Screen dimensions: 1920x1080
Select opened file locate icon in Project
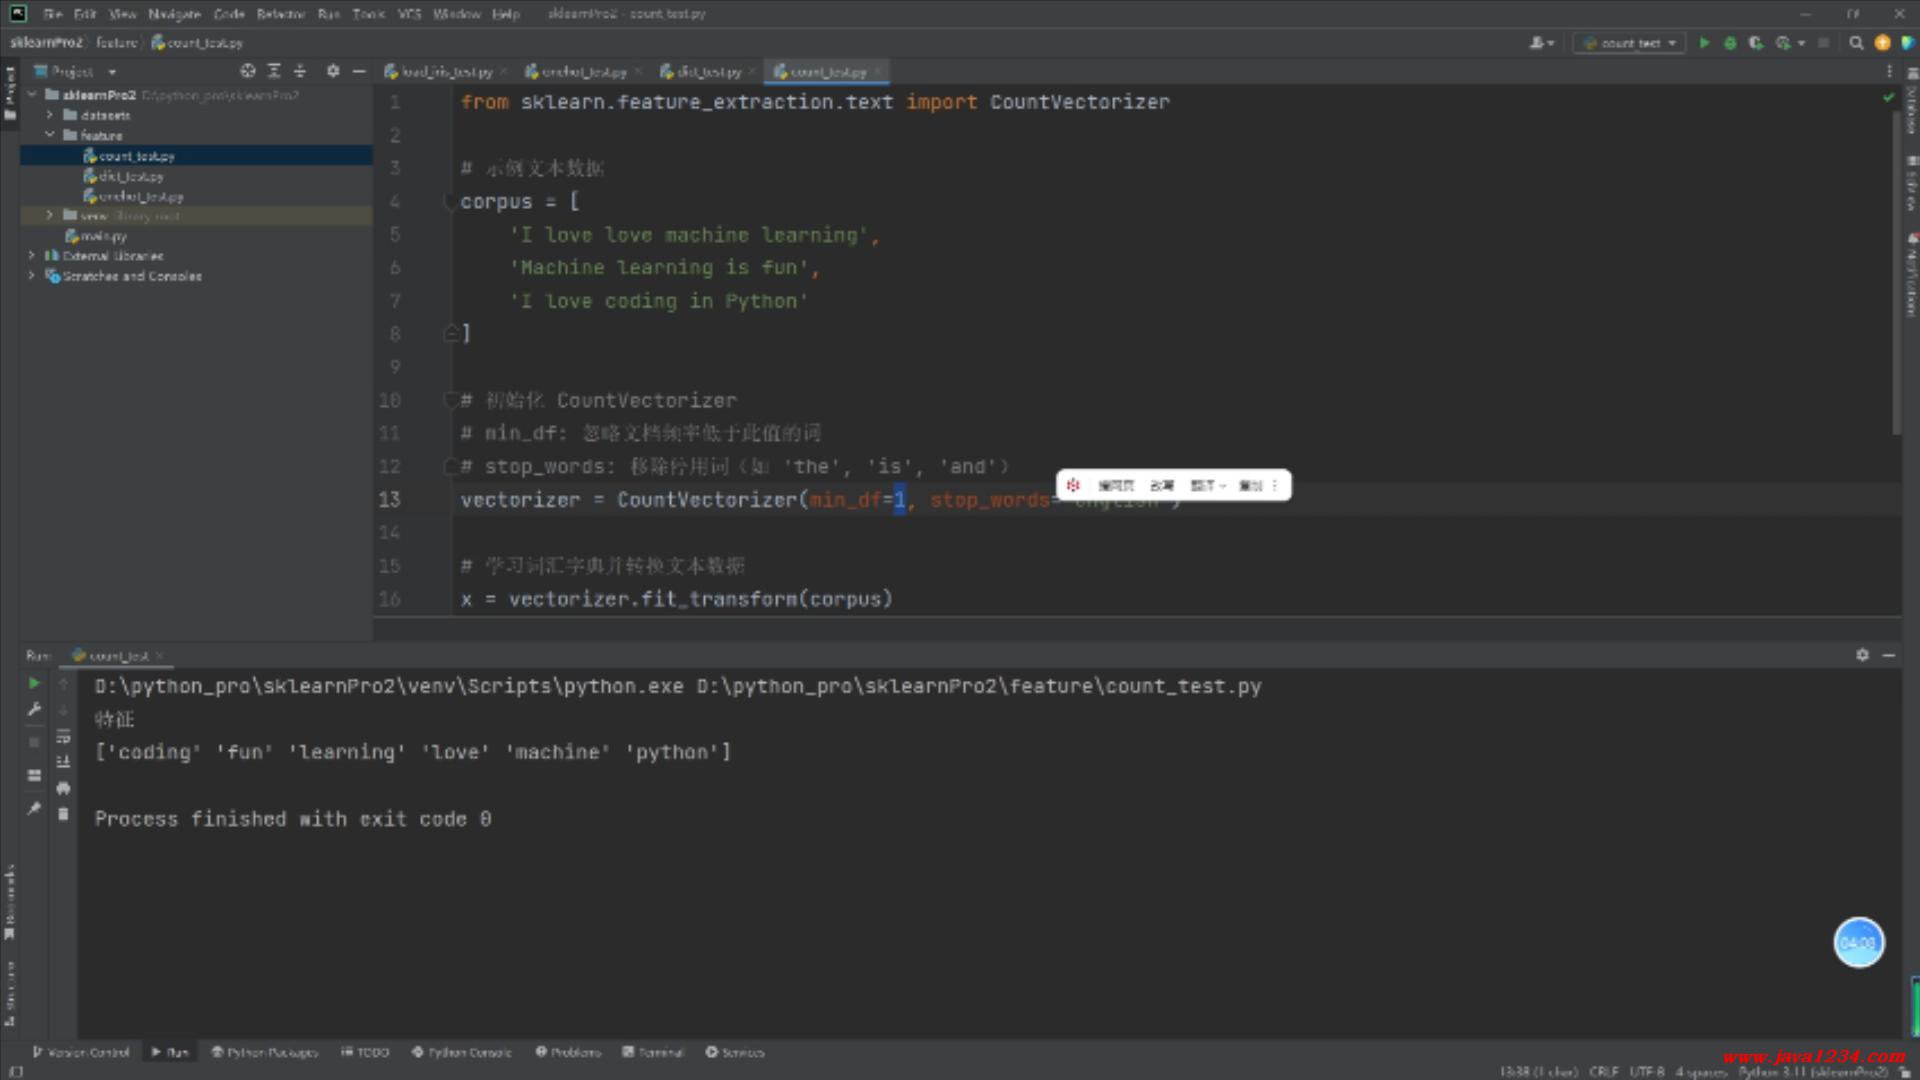[247, 71]
